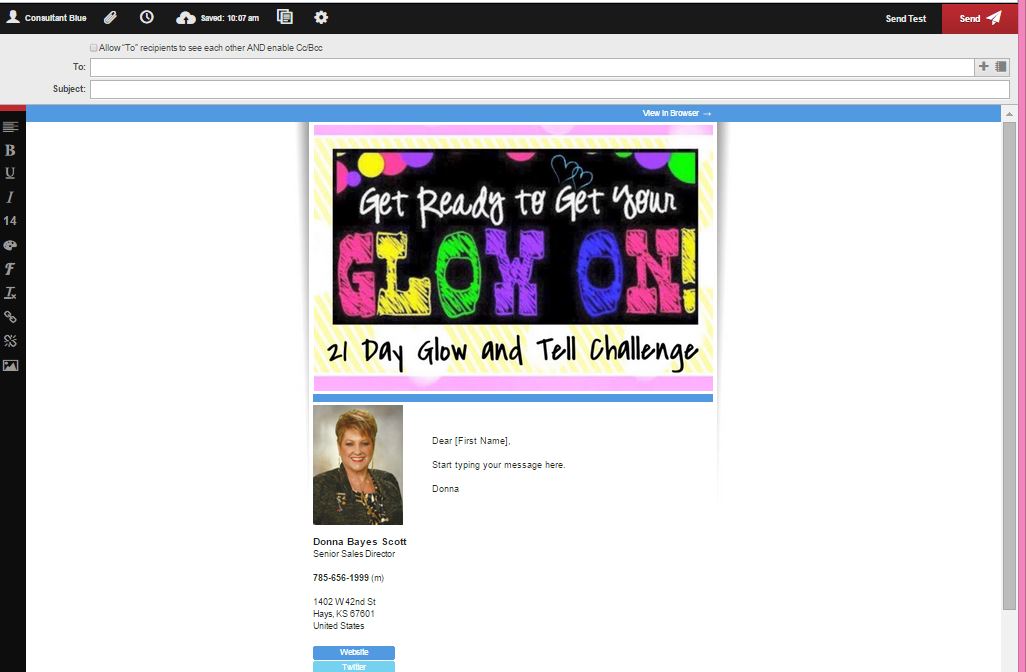Screen dimensions: 1026x672
Task: Click the insert image icon
Action: click(x=10, y=365)
